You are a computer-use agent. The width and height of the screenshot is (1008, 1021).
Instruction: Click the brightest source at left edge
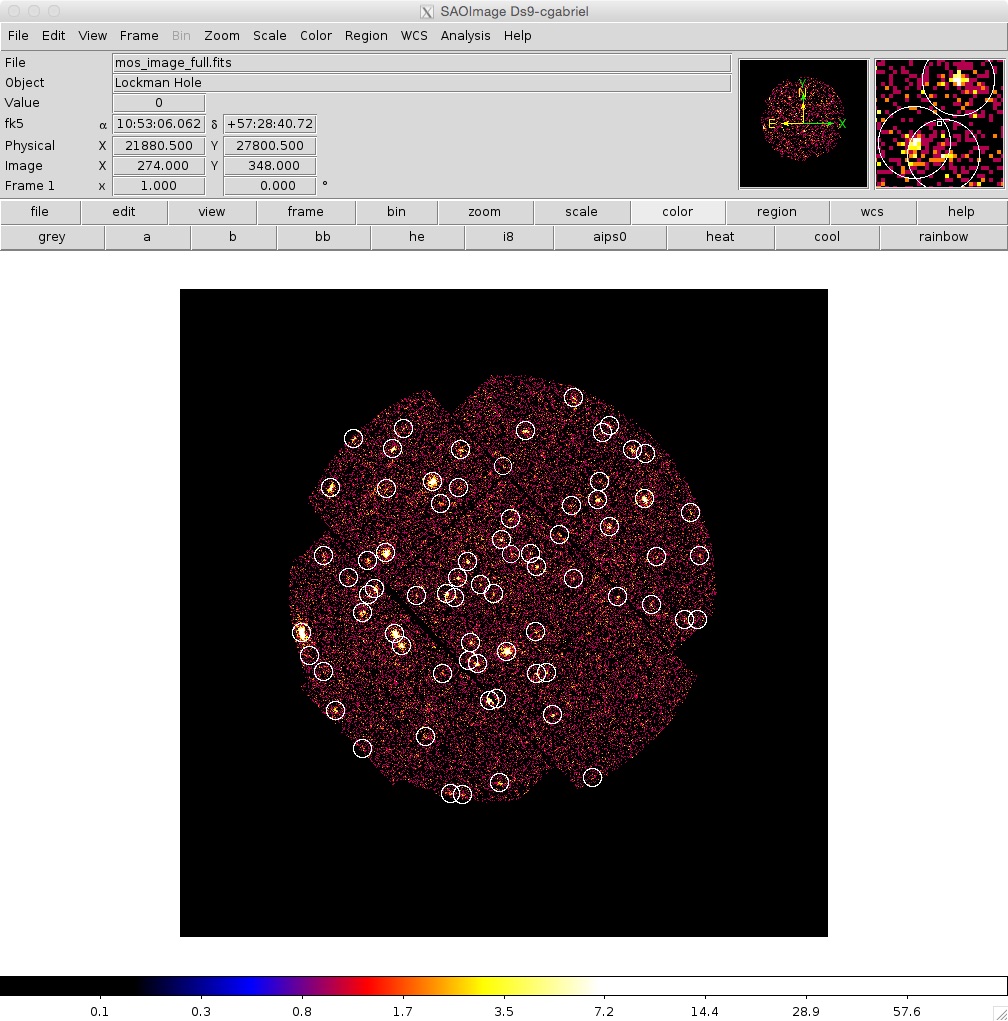pyautogui.click(x=301, y=632)
